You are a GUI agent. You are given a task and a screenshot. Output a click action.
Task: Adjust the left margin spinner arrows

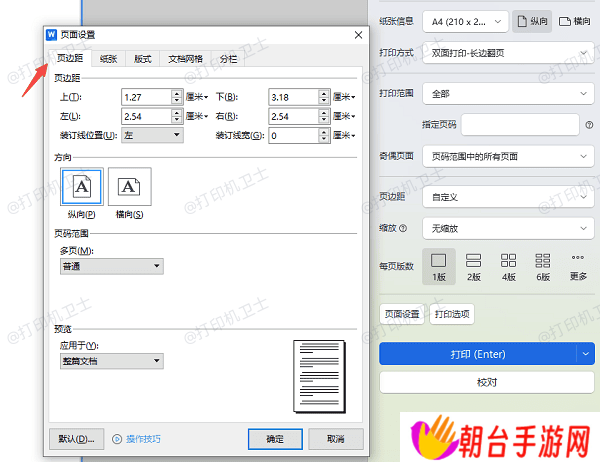click(x=176, y=116)
